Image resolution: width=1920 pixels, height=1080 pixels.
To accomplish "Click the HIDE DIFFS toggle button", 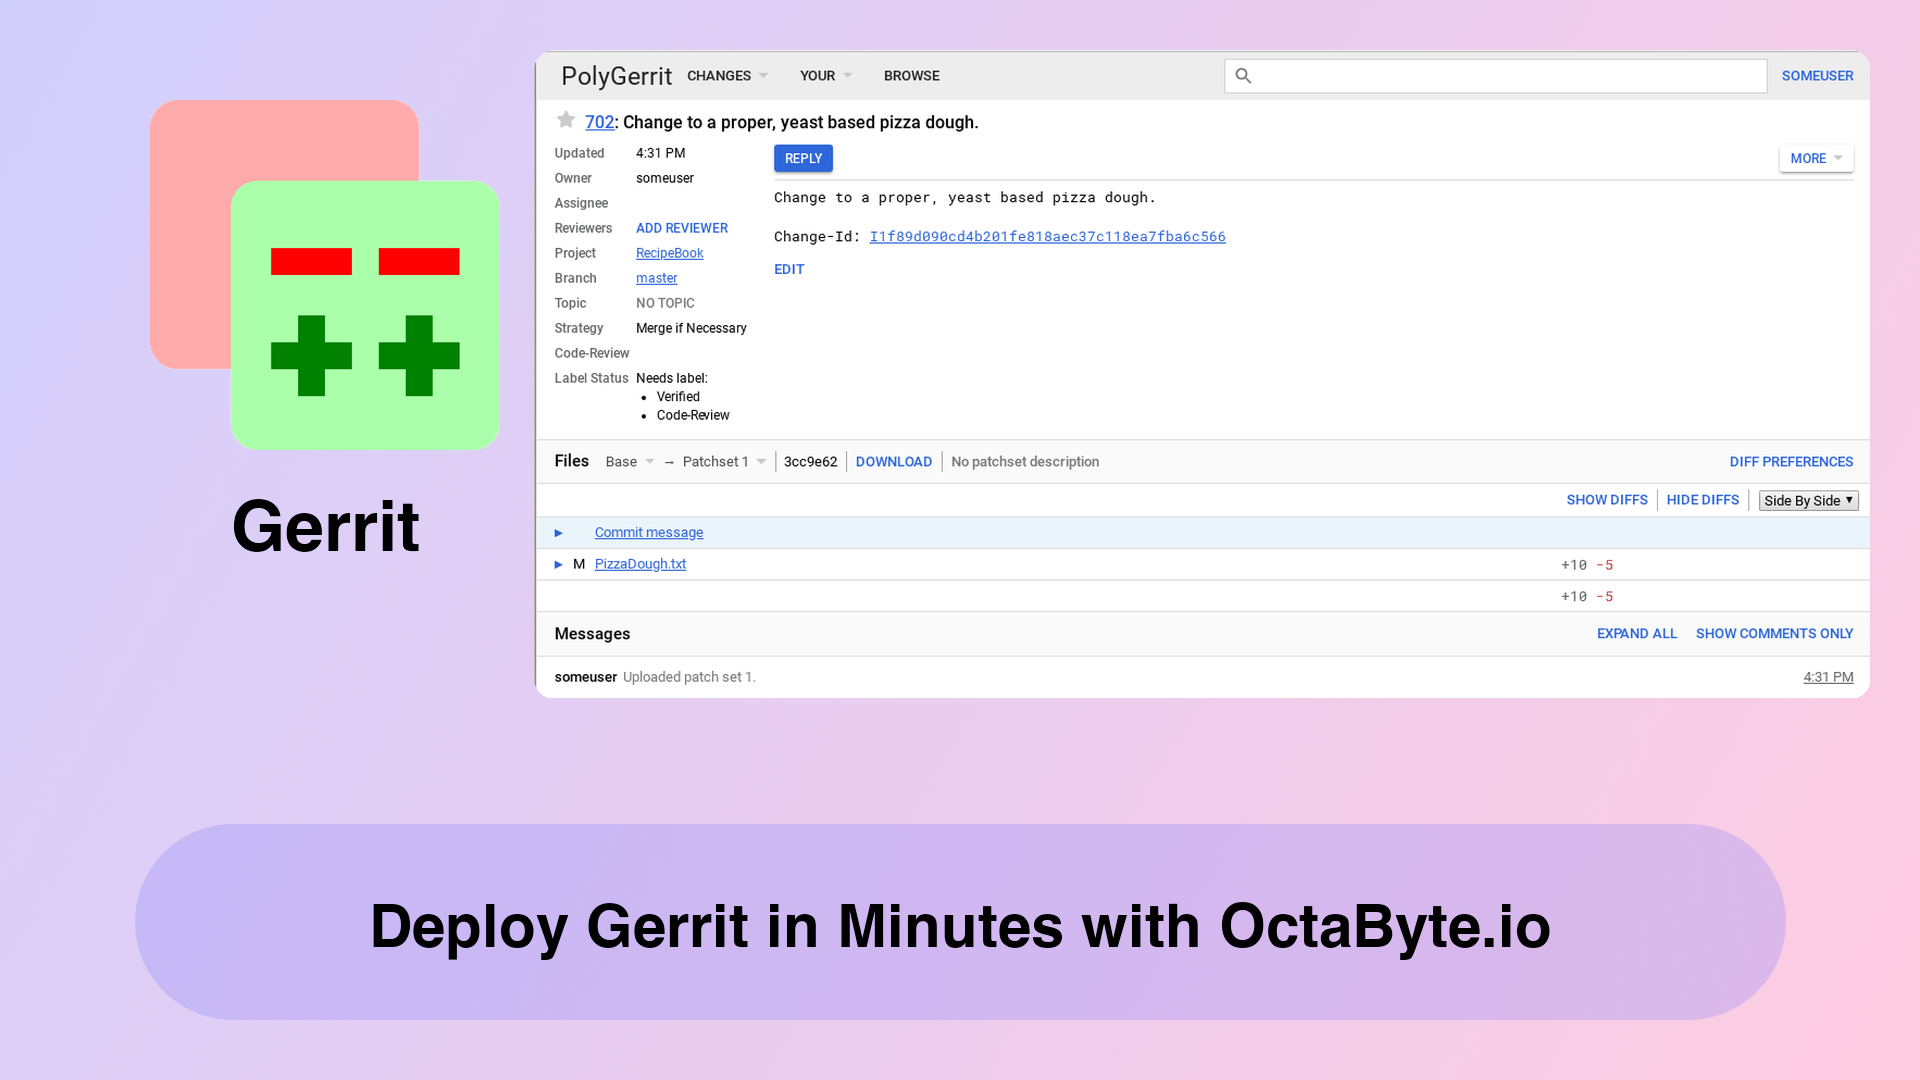I will (1702, 500).
